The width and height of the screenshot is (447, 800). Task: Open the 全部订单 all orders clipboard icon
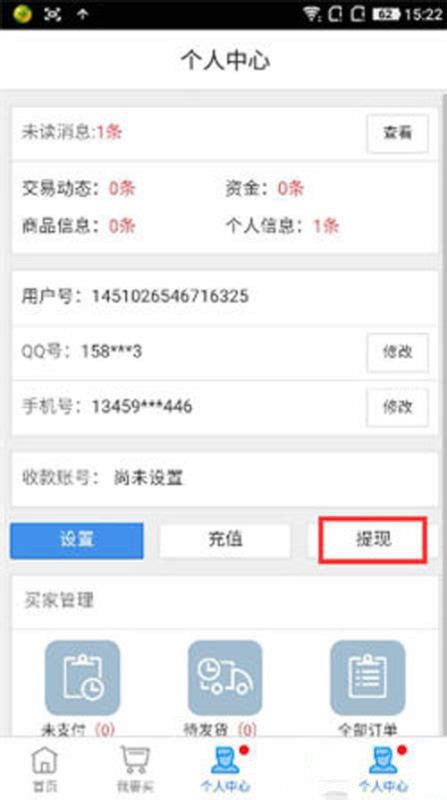coord(368,678)
